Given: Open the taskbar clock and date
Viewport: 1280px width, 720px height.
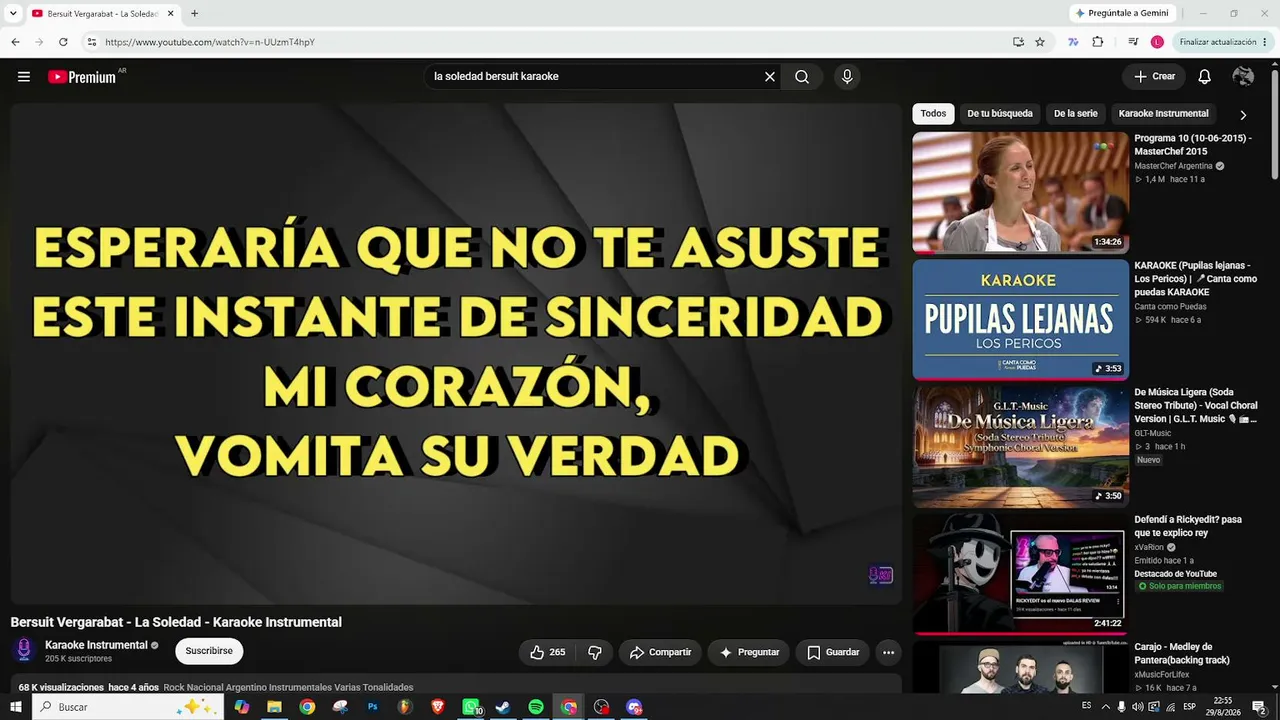Looking at the screenshot, I should pyautogui.click(x=1222, y=707).
